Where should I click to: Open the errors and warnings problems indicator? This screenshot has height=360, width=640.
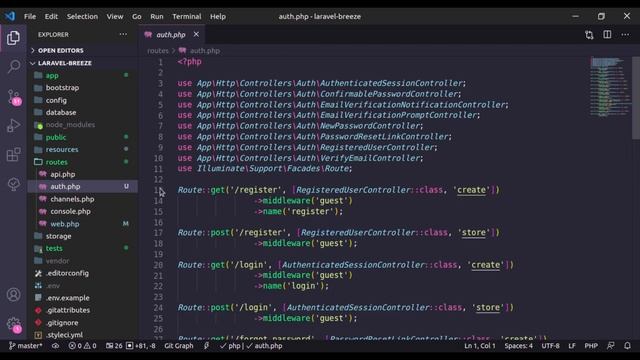82,346
